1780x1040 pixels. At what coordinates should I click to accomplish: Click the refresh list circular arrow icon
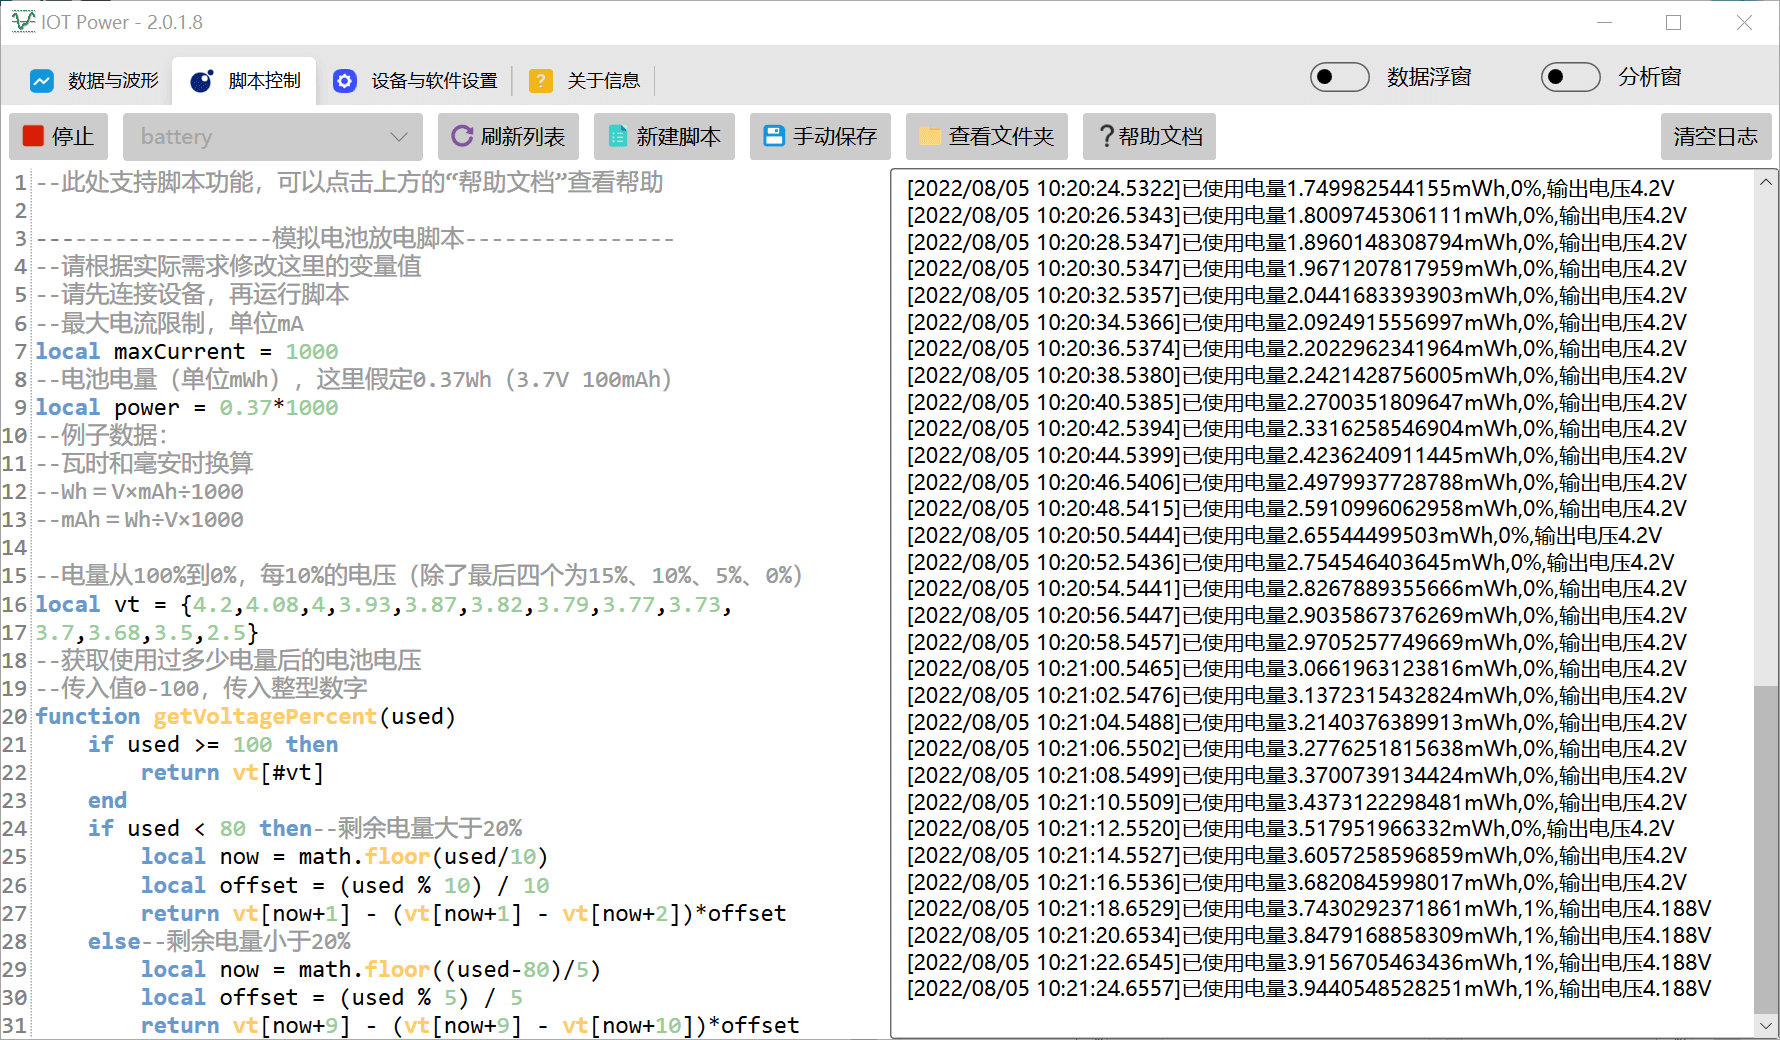(461, 136)
